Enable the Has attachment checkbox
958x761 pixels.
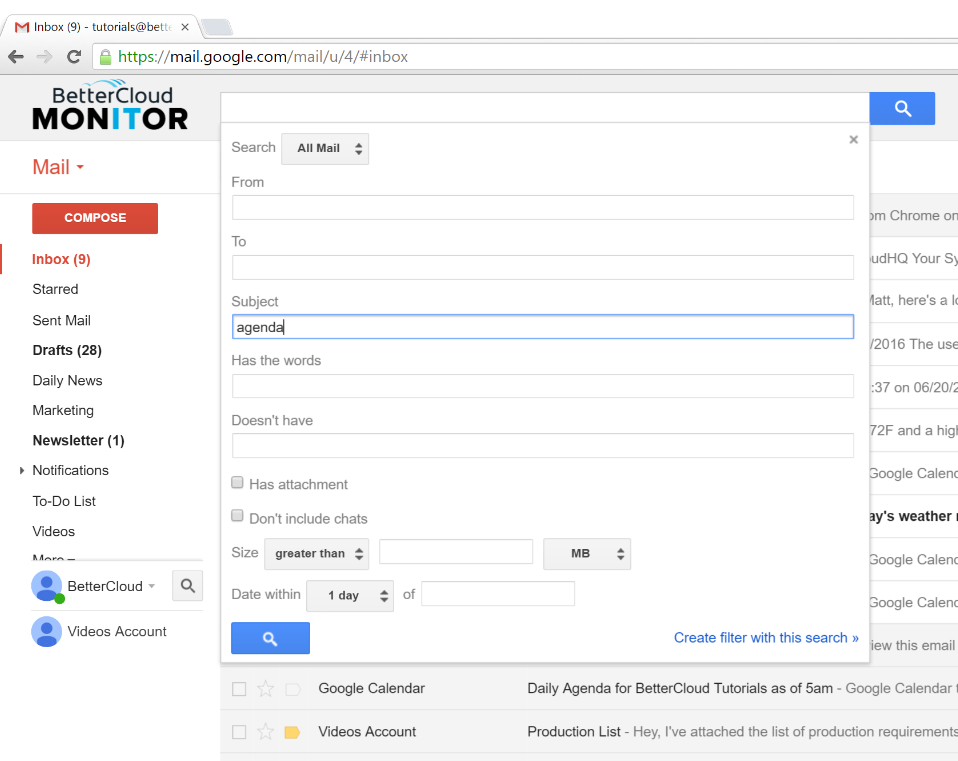238,483
